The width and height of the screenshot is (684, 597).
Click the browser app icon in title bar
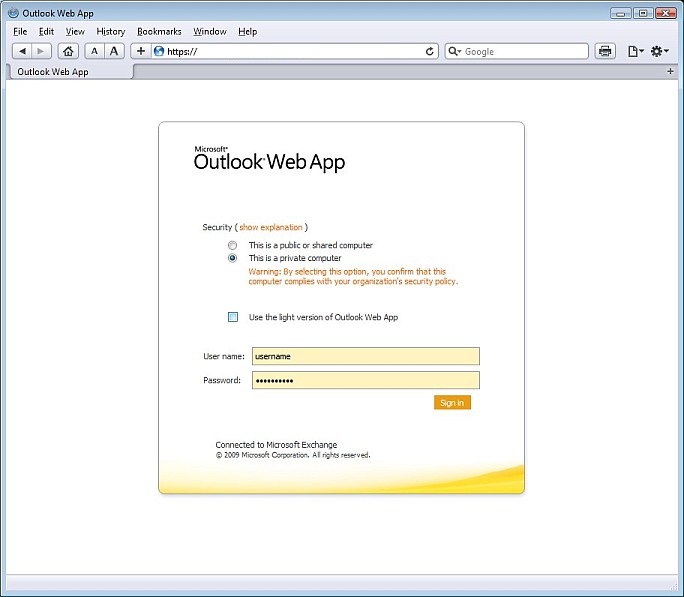14,13
